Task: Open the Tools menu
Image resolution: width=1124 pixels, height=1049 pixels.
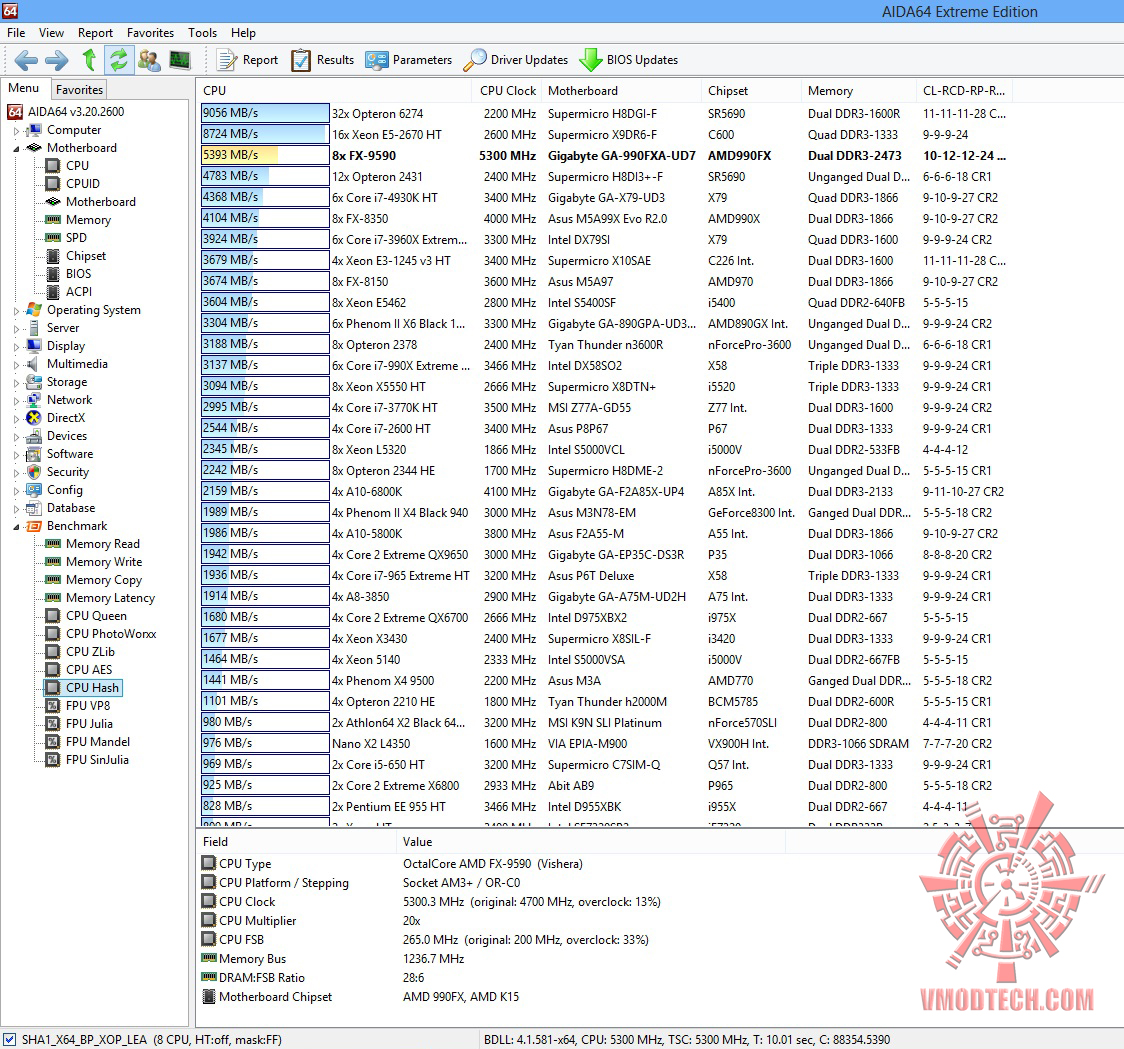Action: (x=202, y=33)
